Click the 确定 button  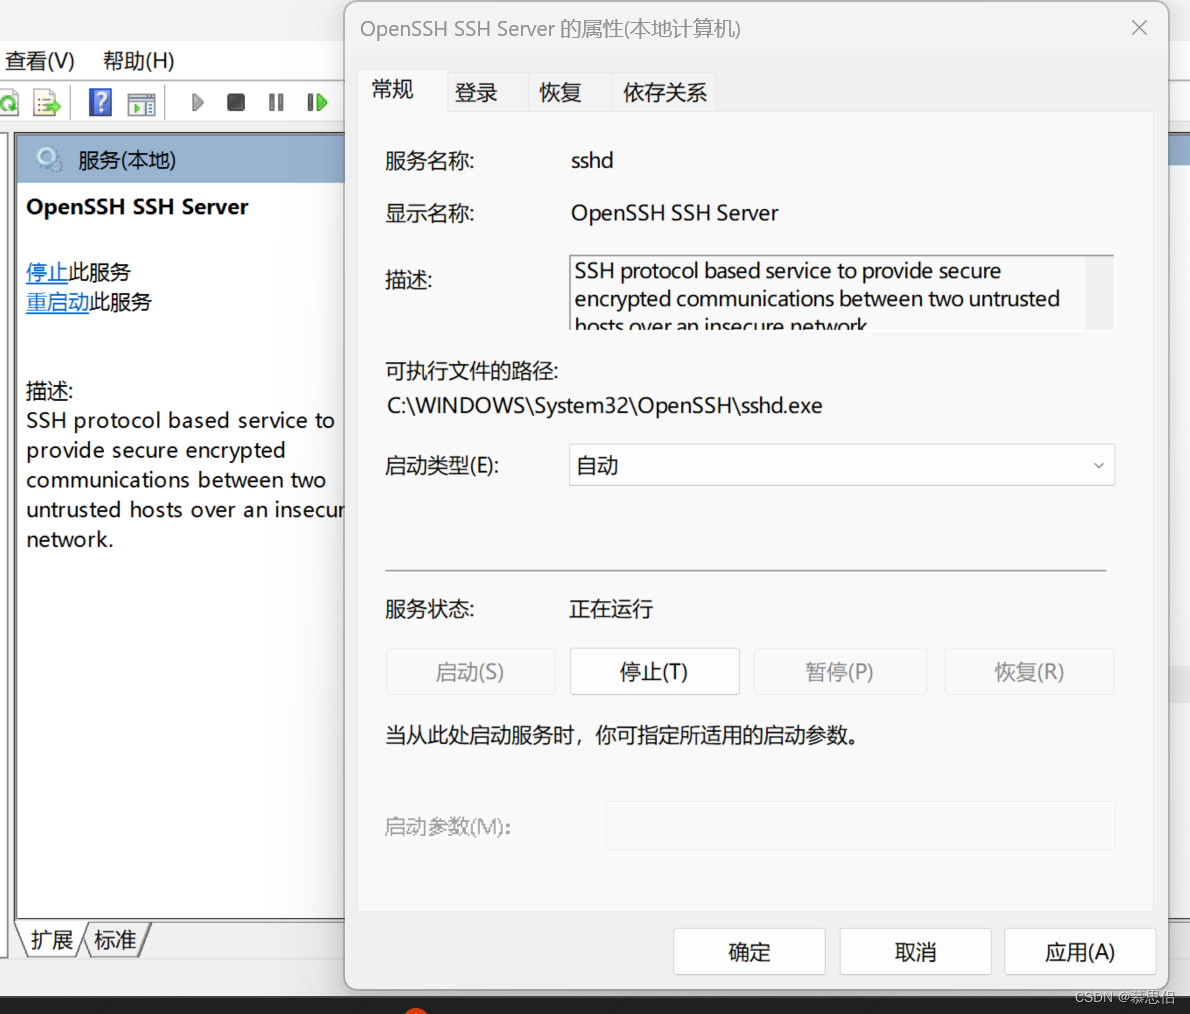749,952
